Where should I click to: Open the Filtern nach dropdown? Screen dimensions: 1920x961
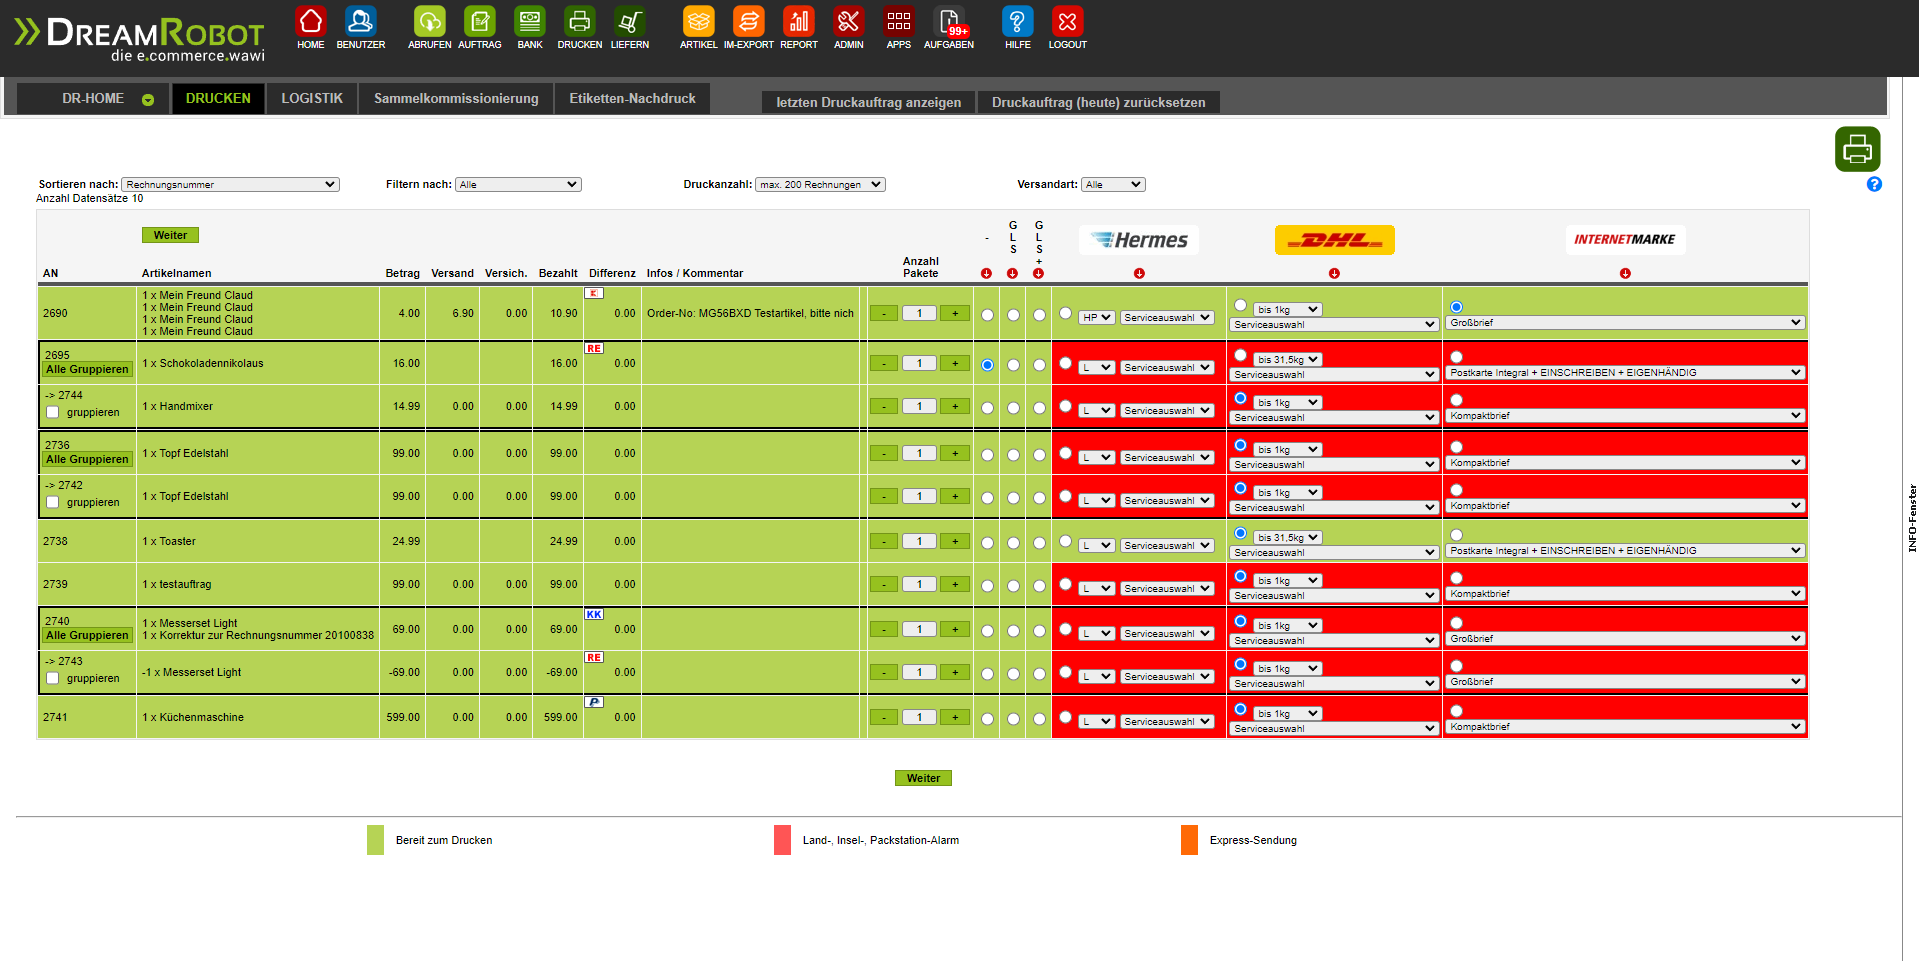518,184
